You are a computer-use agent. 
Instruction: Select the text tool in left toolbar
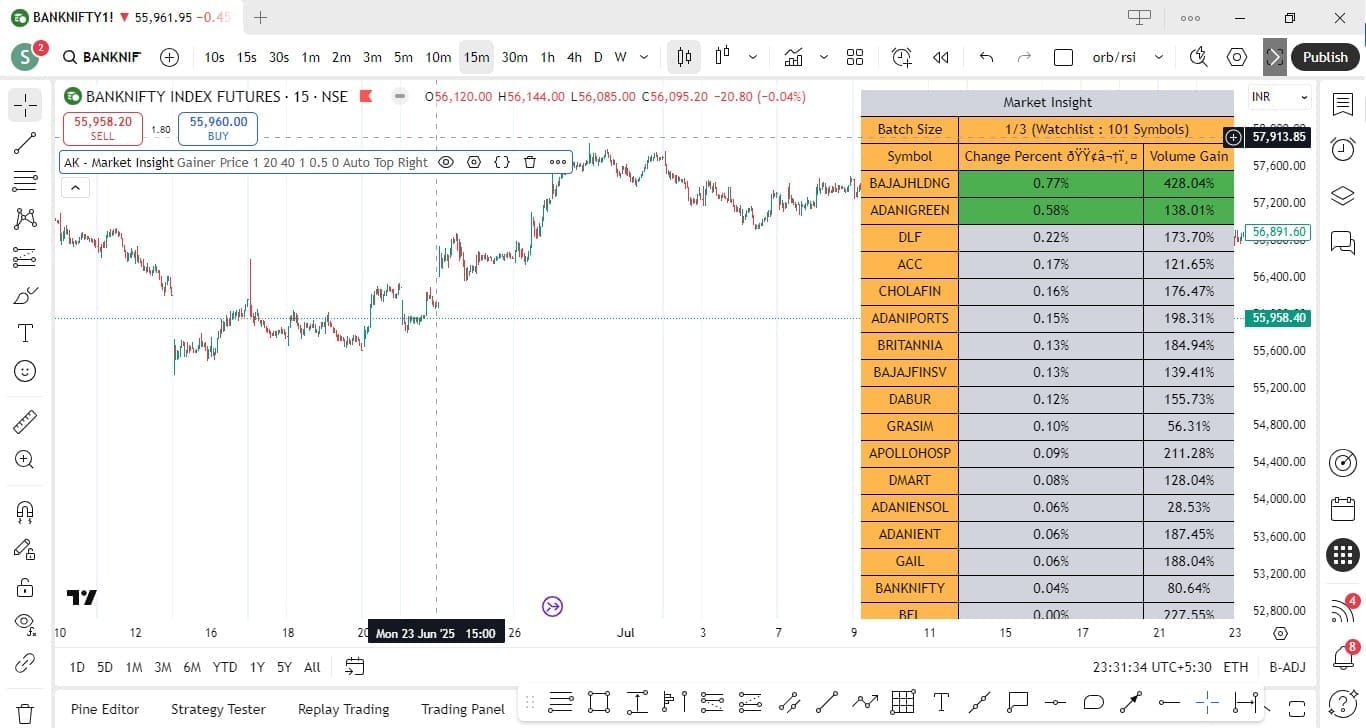point(25,333)
